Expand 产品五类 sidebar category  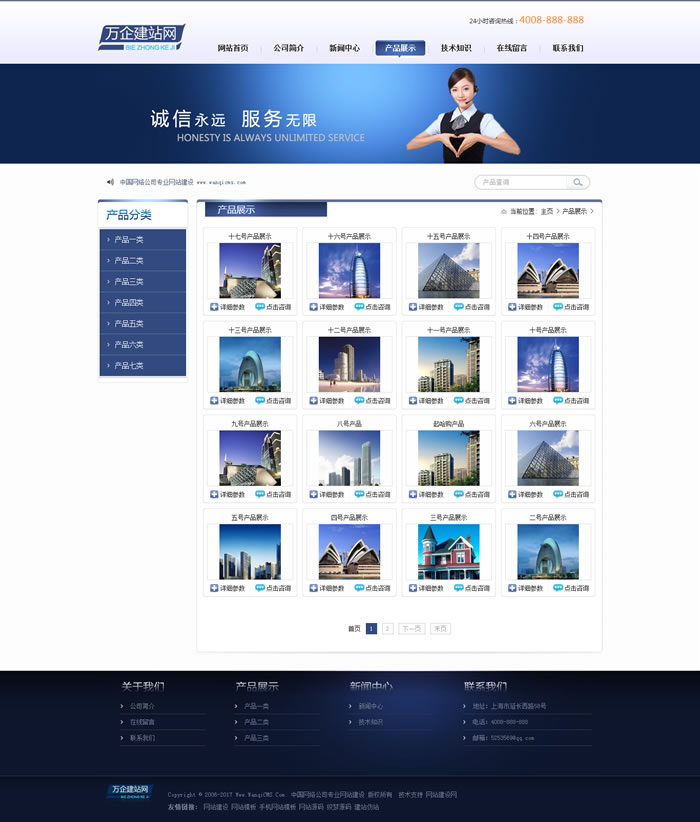point(143,323)
